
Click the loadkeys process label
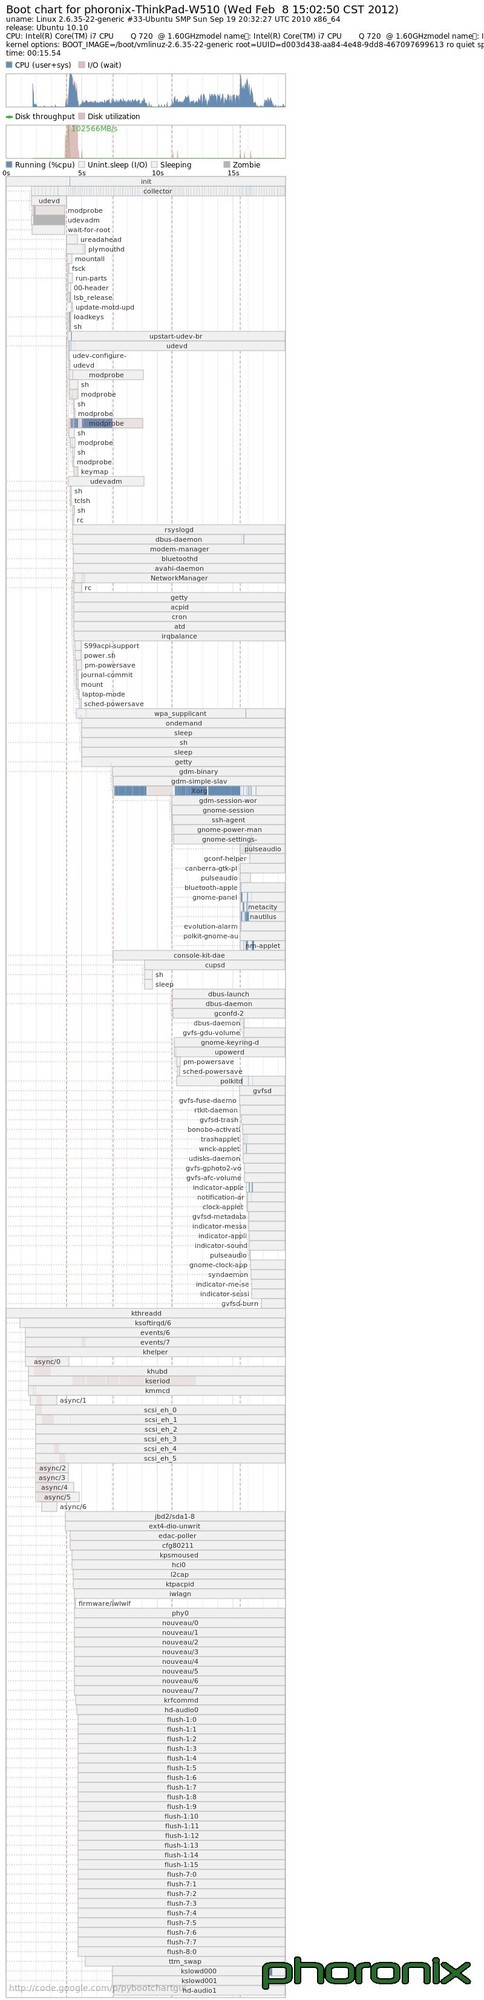coord(88,317)
